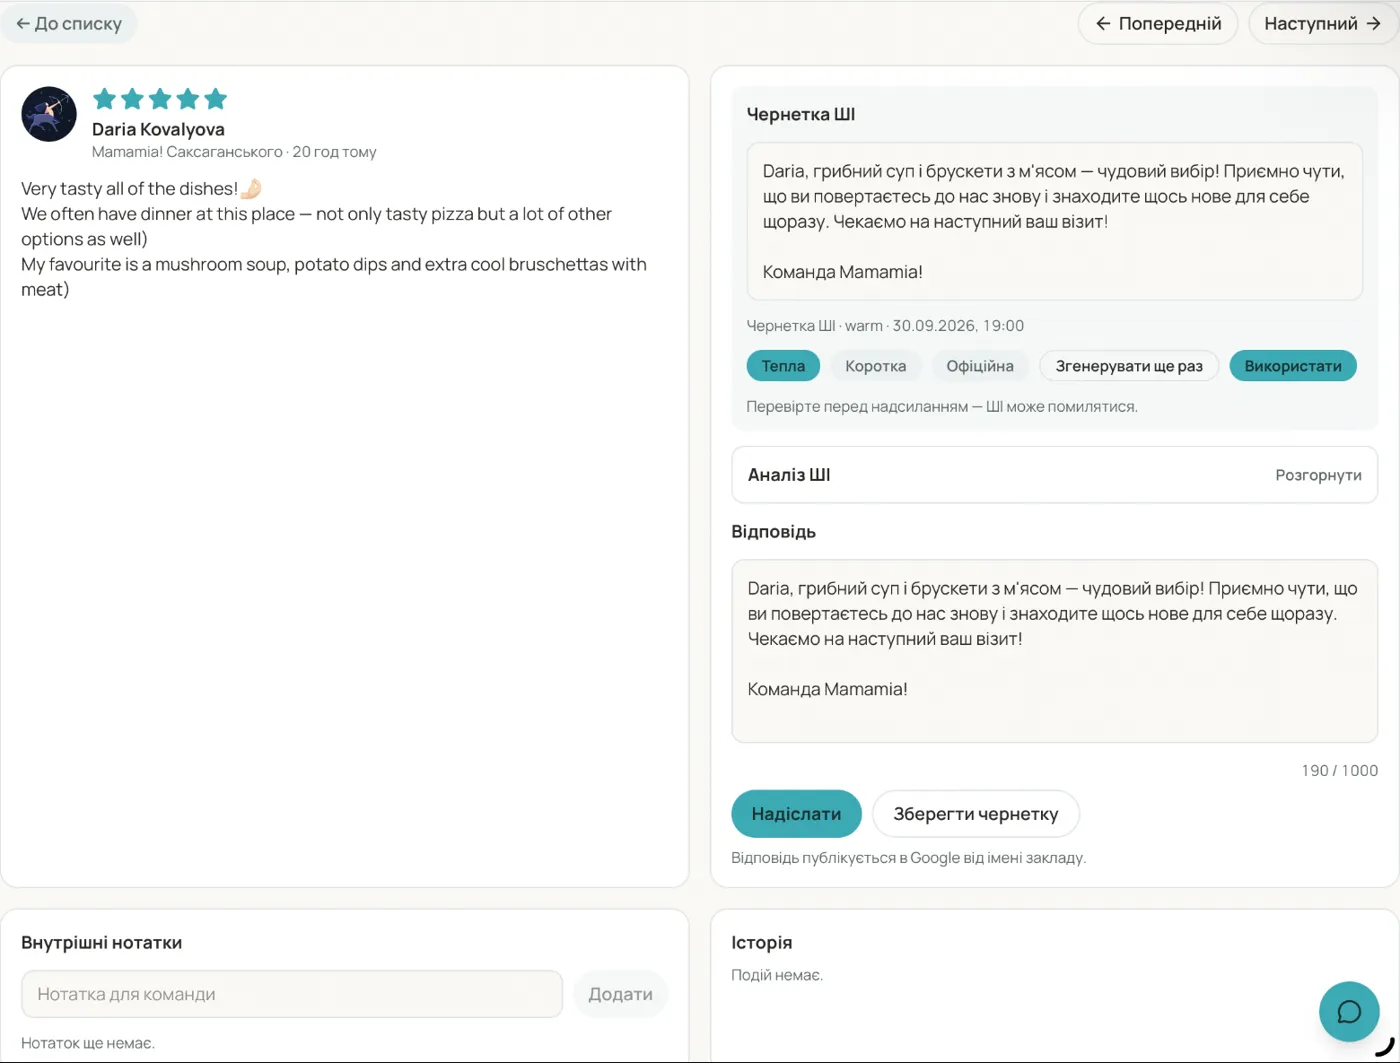Click the five-star rating icons

160,99
